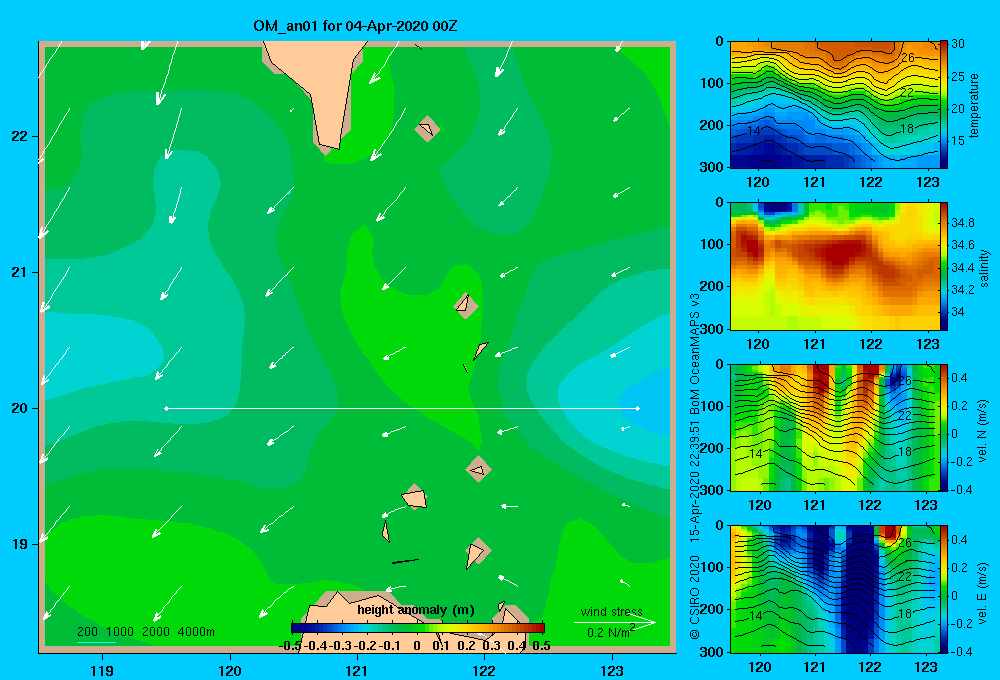Click the "0.2 N/m2" wind stress value
Image resolution: width=1000 pixels, height=680 pixels.
point(611,632)
